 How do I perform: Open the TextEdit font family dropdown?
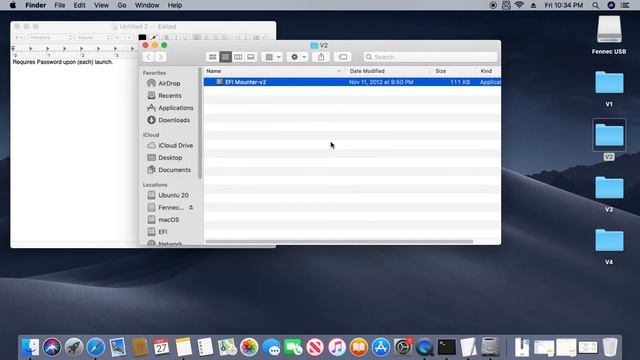[50, 38]
